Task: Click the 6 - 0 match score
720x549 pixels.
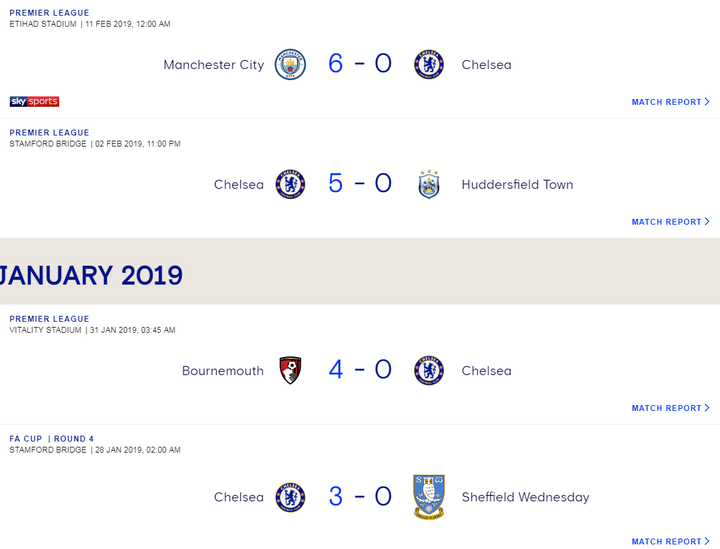Action: (360, 64)
